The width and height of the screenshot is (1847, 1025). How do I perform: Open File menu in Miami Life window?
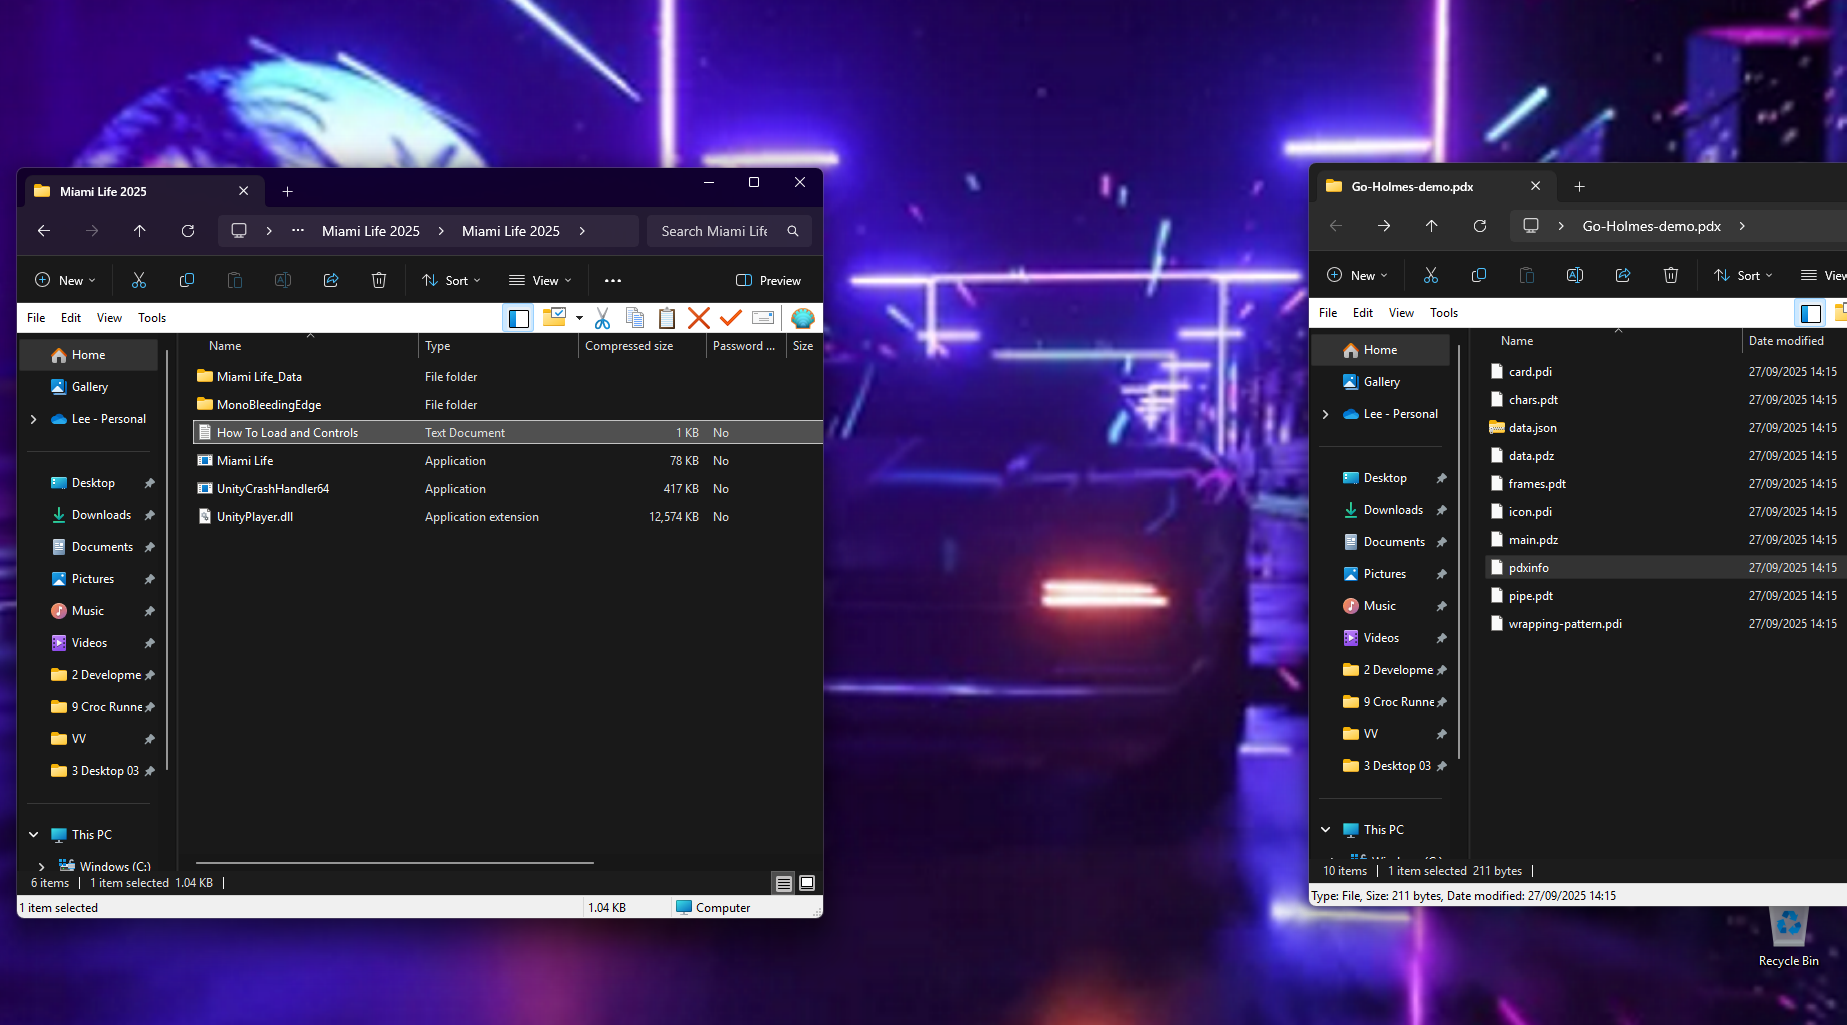(36, 318)
